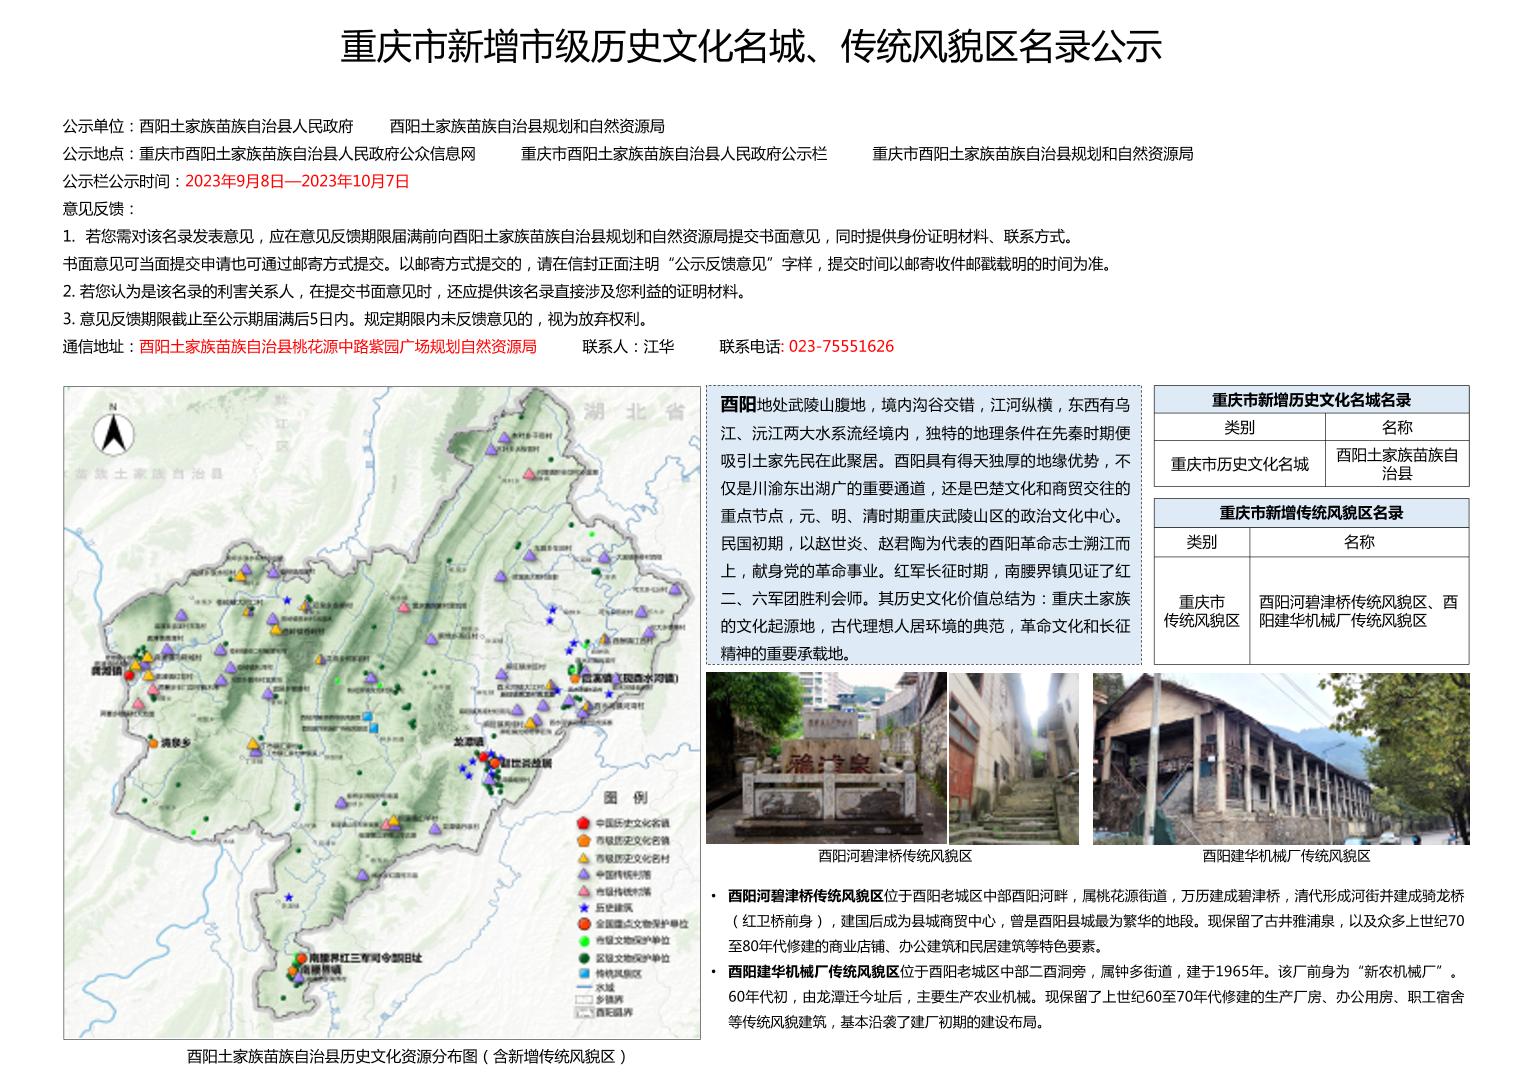Click the 南腰界红三军司令部旧址 map label

pos(364,957)
